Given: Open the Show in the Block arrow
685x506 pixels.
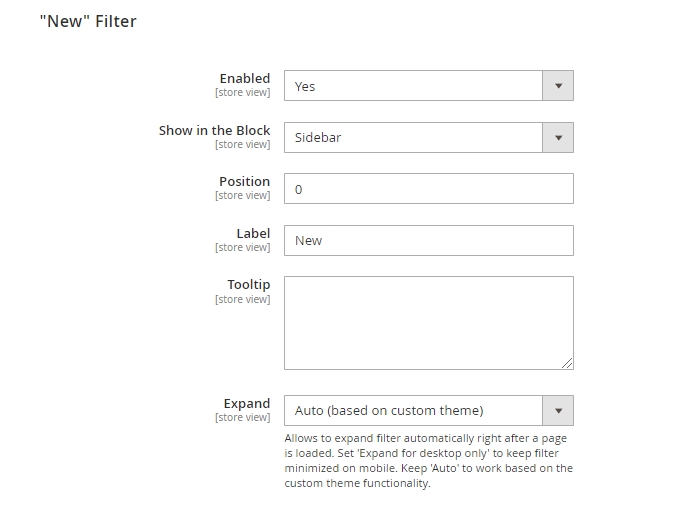Looking at the screenshot, I should 558,137.
